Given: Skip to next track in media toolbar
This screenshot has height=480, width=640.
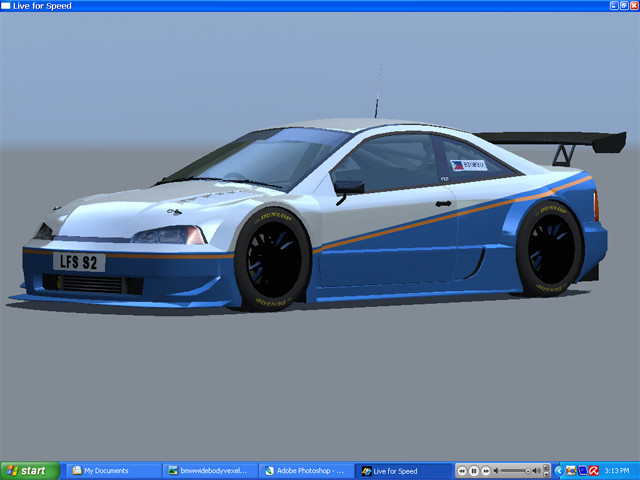Looking at the screenshot, I should (486, 471).
